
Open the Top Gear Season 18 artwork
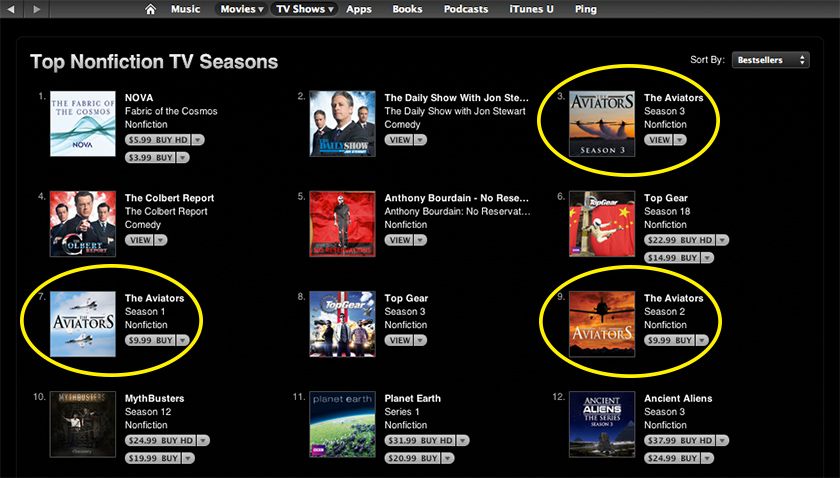602,224
